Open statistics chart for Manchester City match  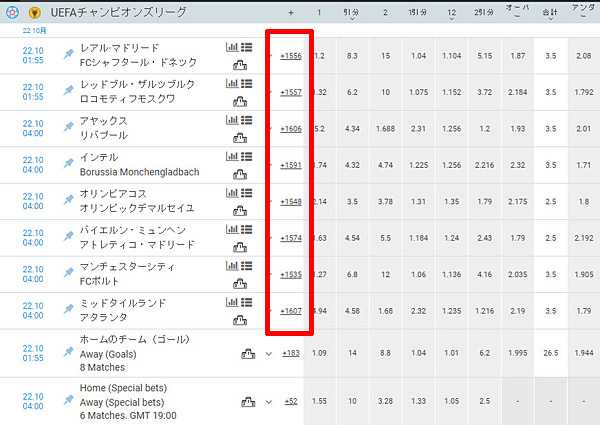[x=232, y=266]
